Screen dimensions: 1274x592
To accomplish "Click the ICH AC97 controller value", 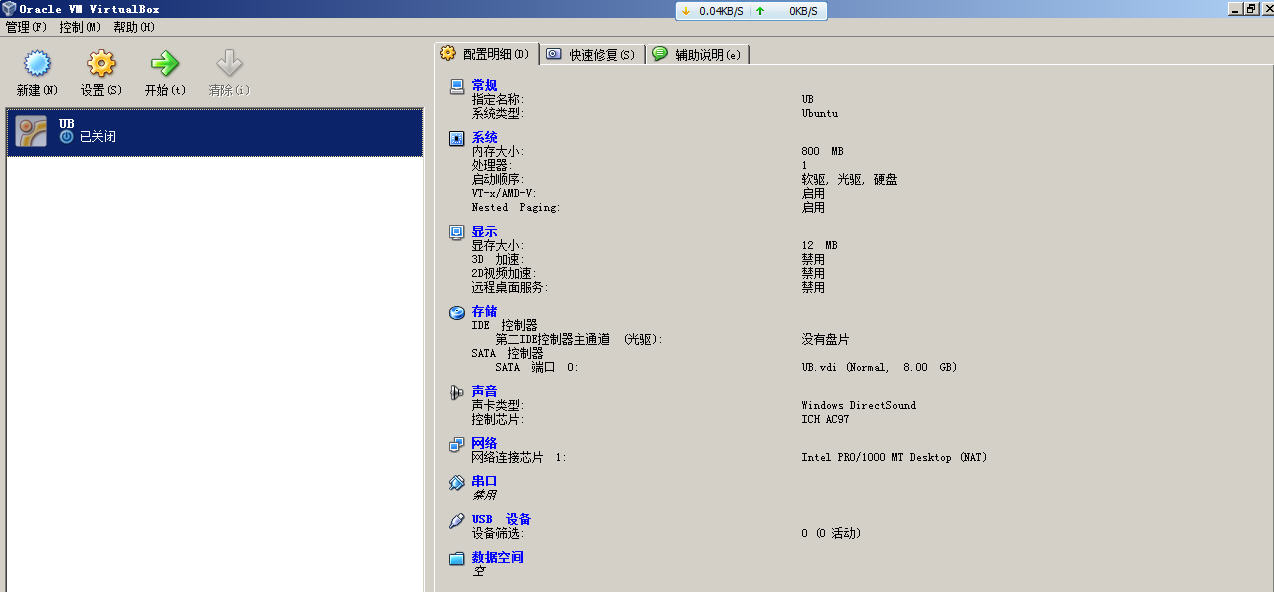I will pyautogui.click(x=825, y=420).
